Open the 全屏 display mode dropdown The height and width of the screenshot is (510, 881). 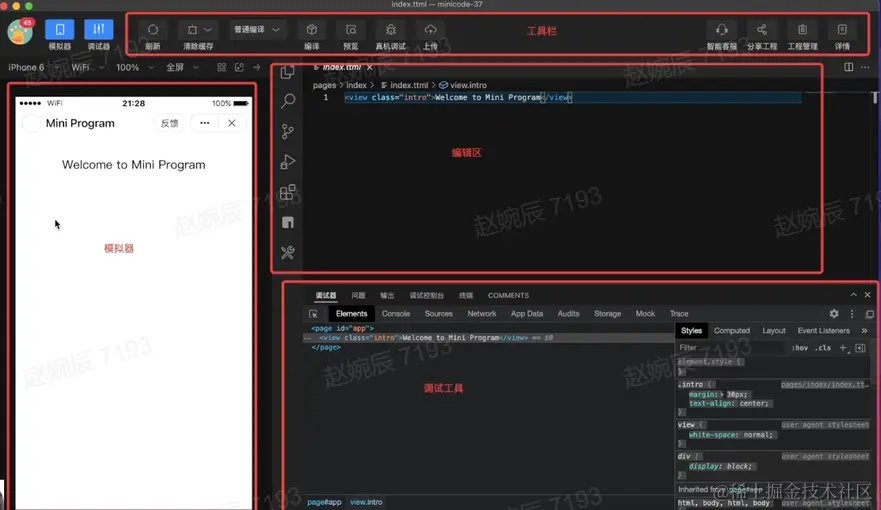point(182,67)
